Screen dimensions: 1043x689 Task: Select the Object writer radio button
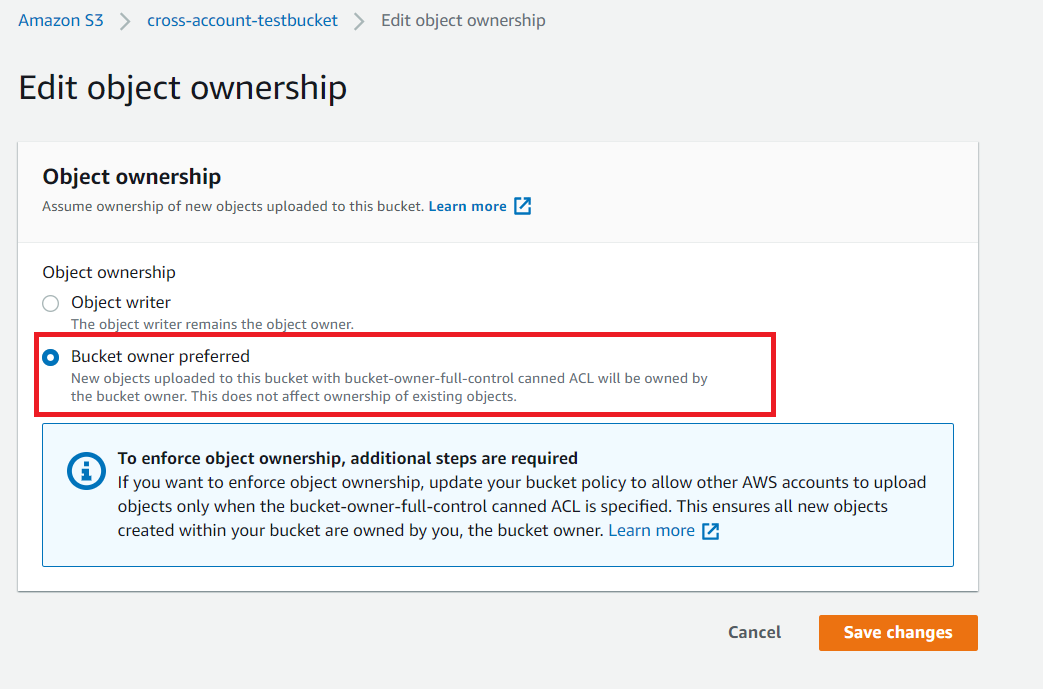point(51,303)
